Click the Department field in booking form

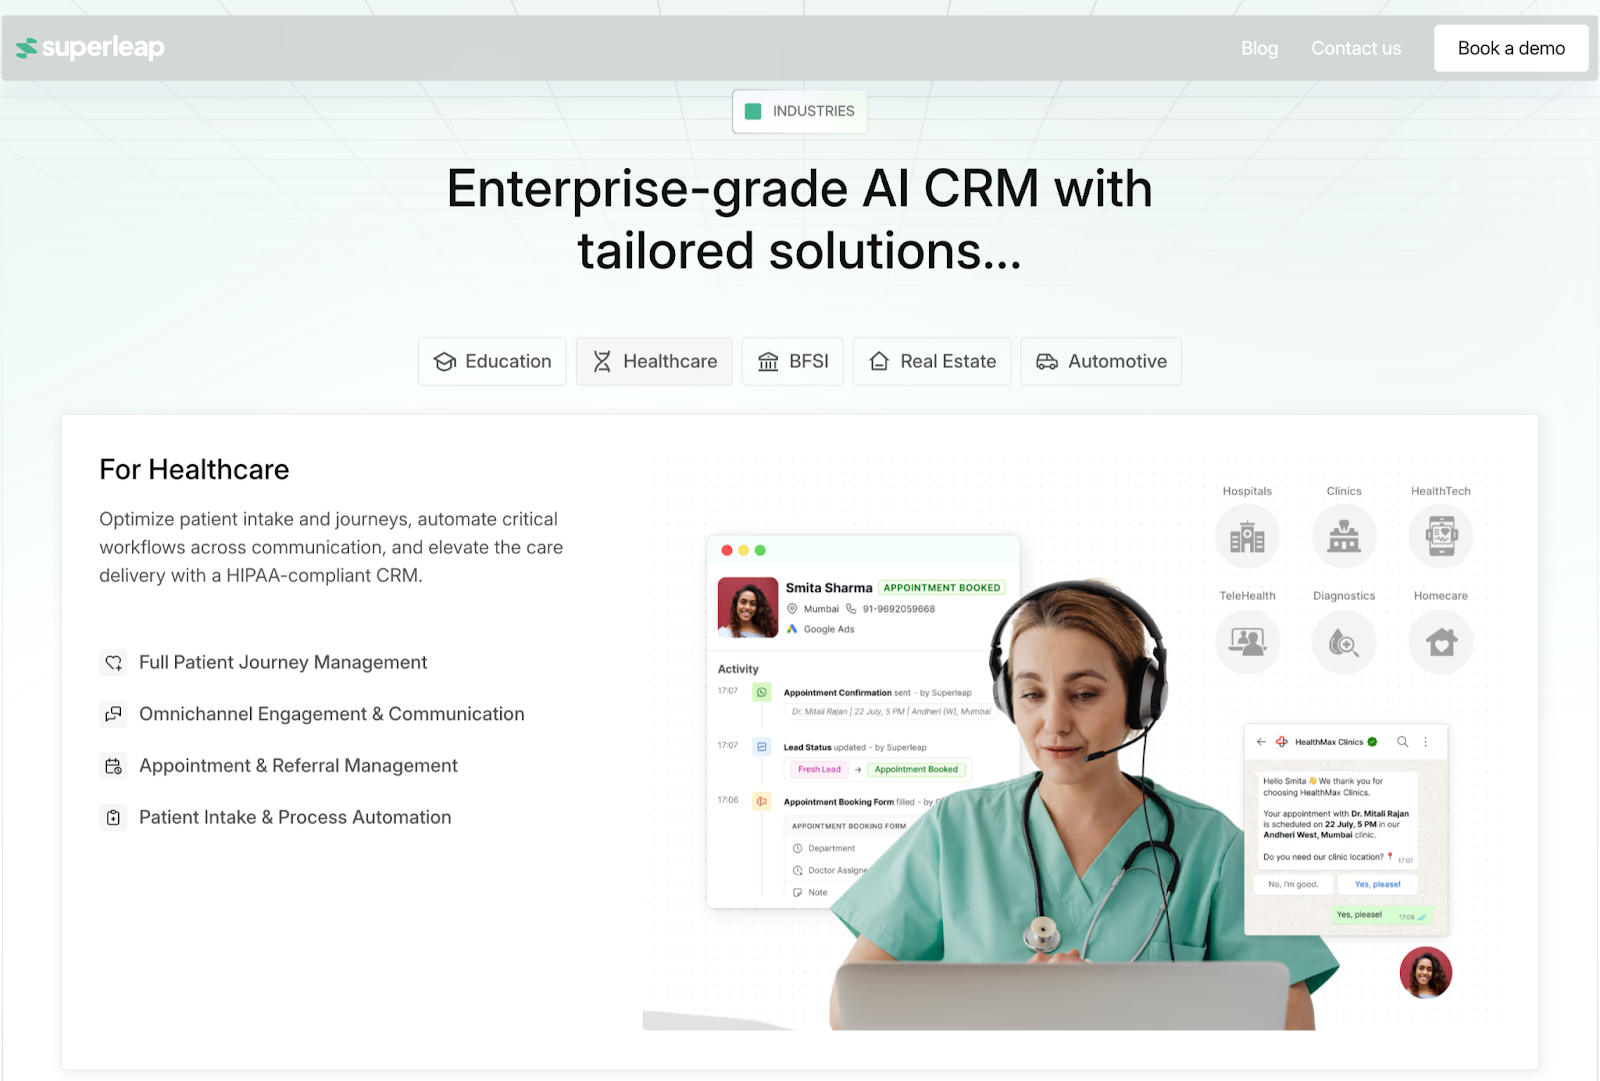tap(832, 848)
